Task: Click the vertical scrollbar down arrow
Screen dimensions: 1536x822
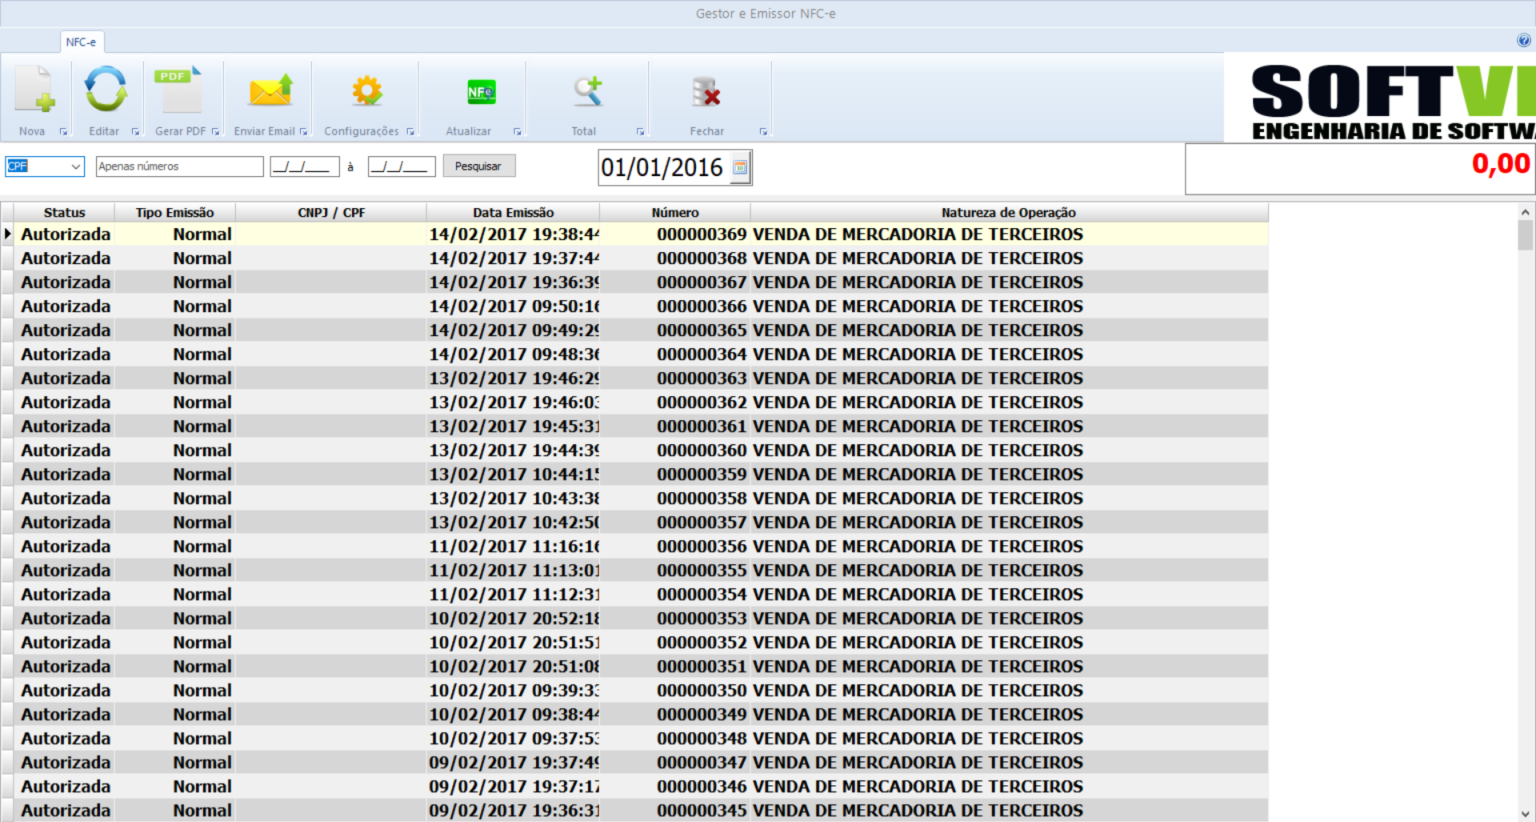Action: click(x=1525, y=814)
